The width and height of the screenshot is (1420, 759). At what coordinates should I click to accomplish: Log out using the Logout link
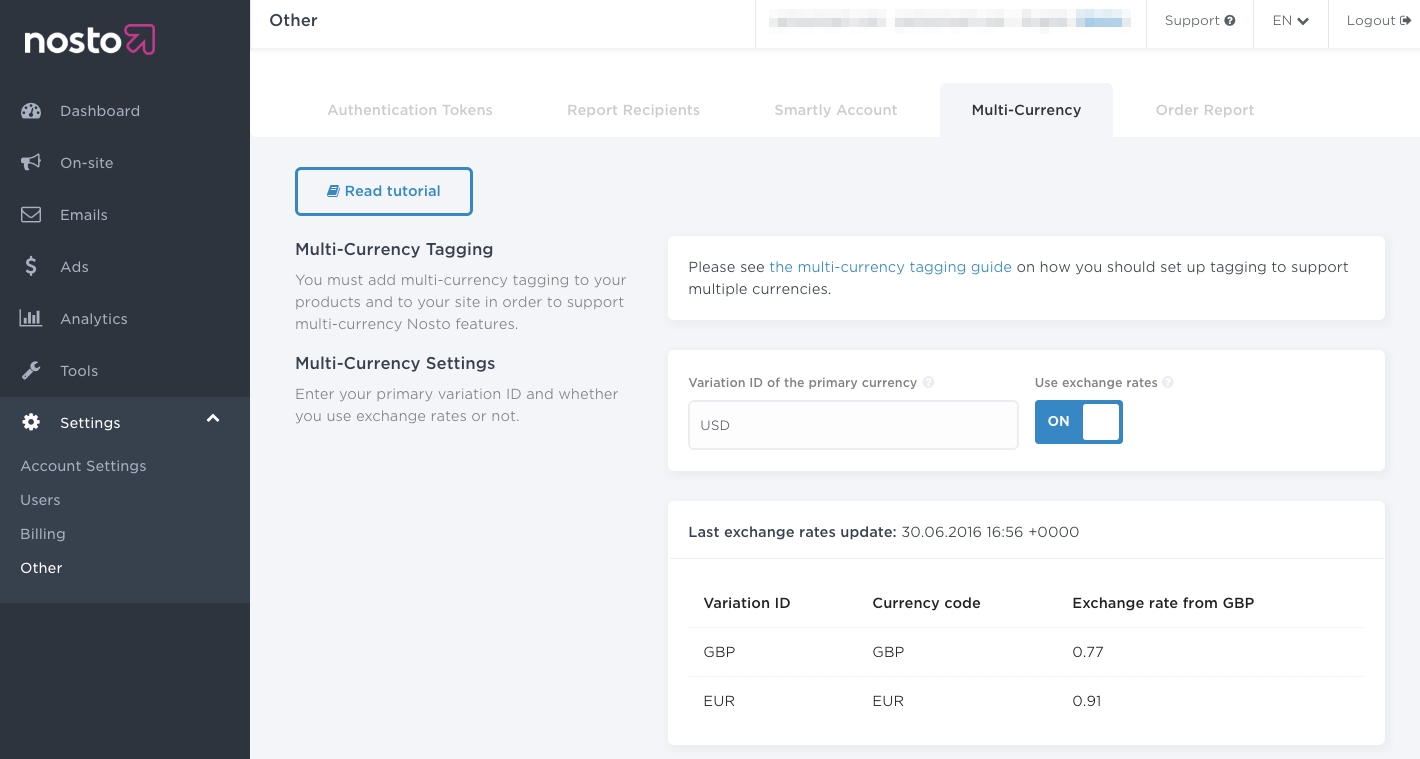(1377, 21)
